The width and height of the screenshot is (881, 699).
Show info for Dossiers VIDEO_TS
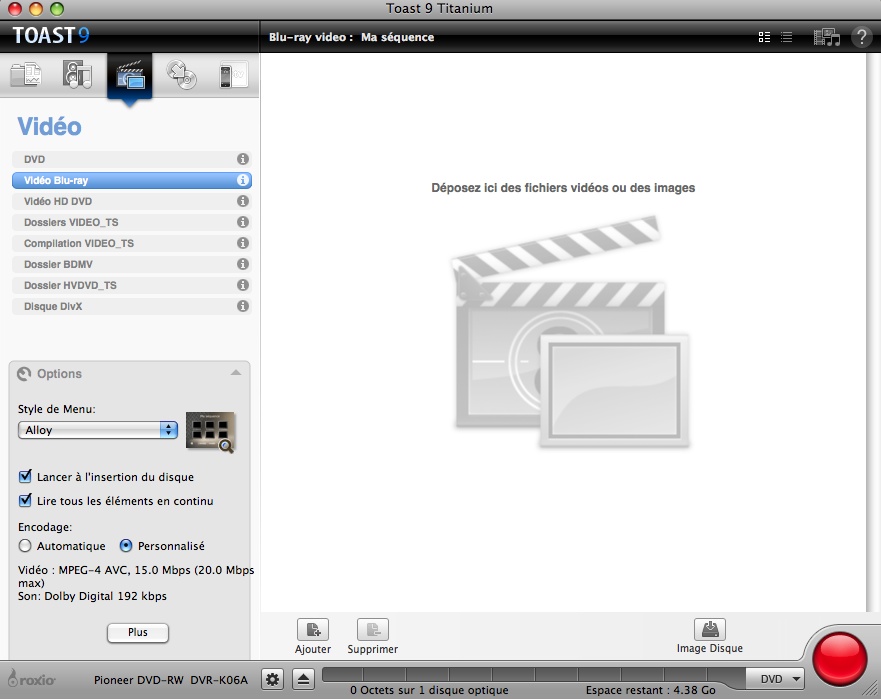(243, 222)
